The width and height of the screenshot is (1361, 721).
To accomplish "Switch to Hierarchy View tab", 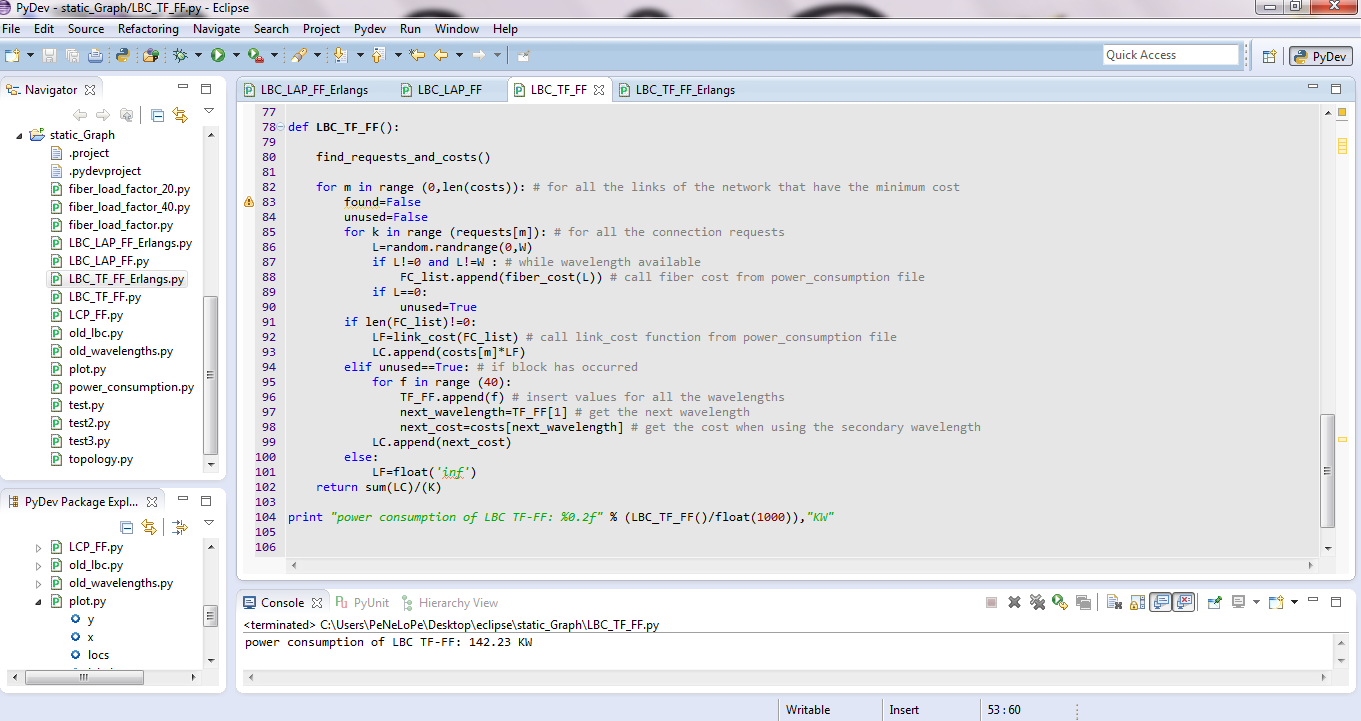I will pyautogui.click(x=449, y=603).
